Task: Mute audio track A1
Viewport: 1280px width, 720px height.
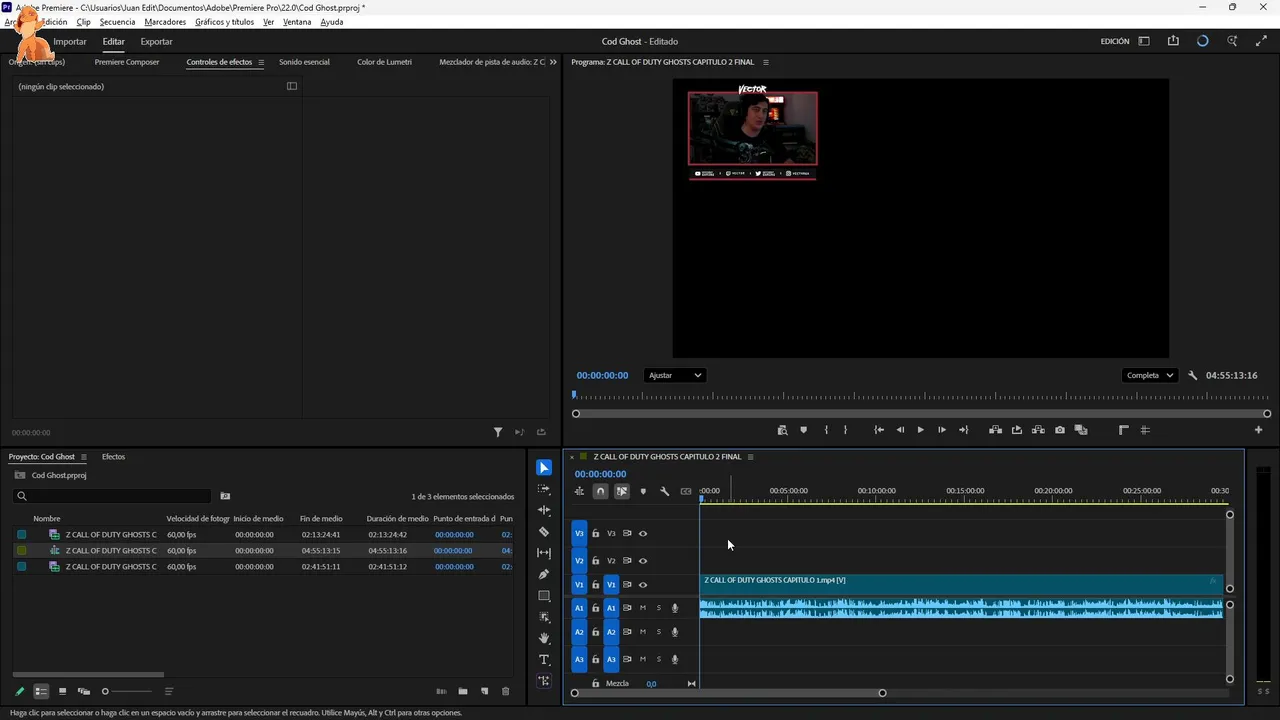Action: click(x=643, y=608)
